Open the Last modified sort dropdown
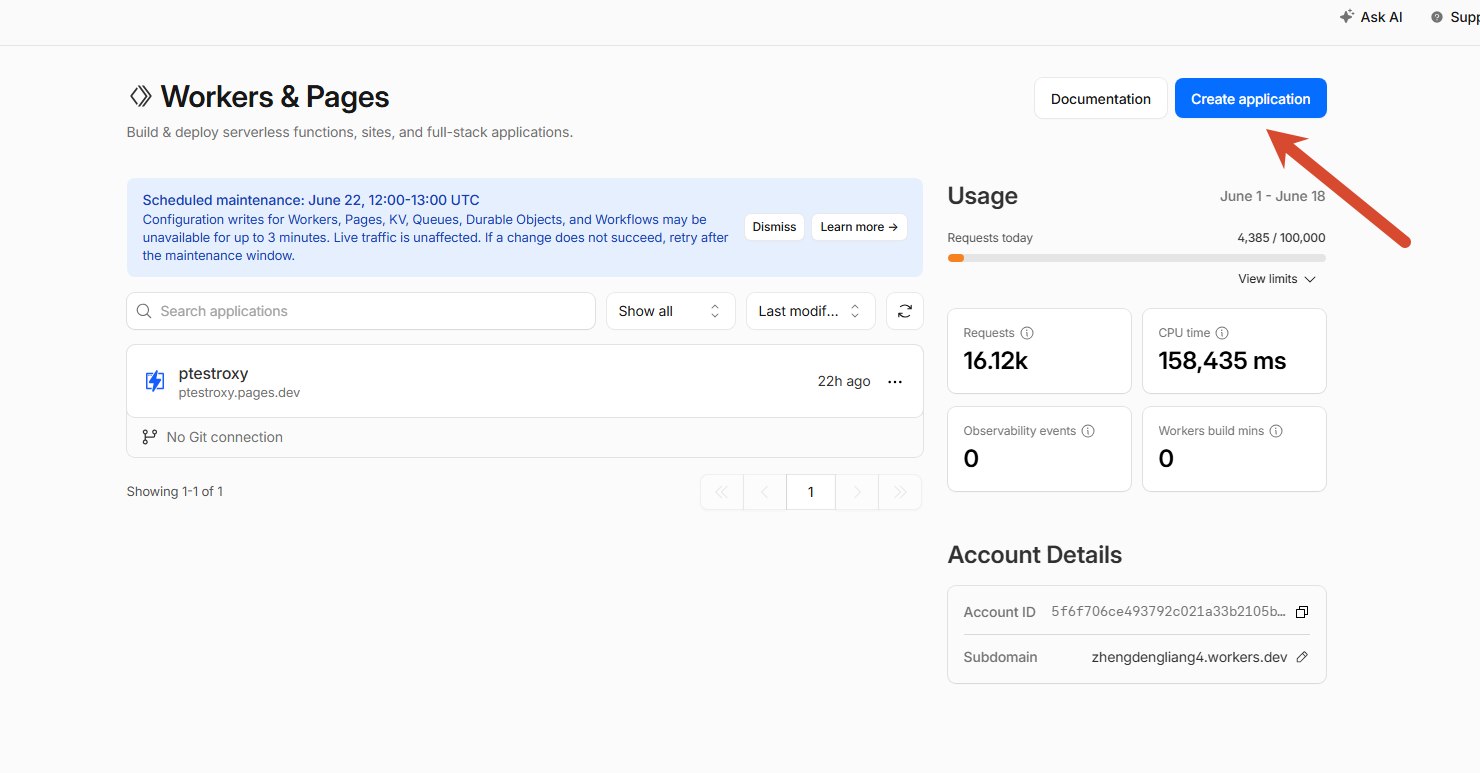This screenshot has height=773, width=1480. 811,311
